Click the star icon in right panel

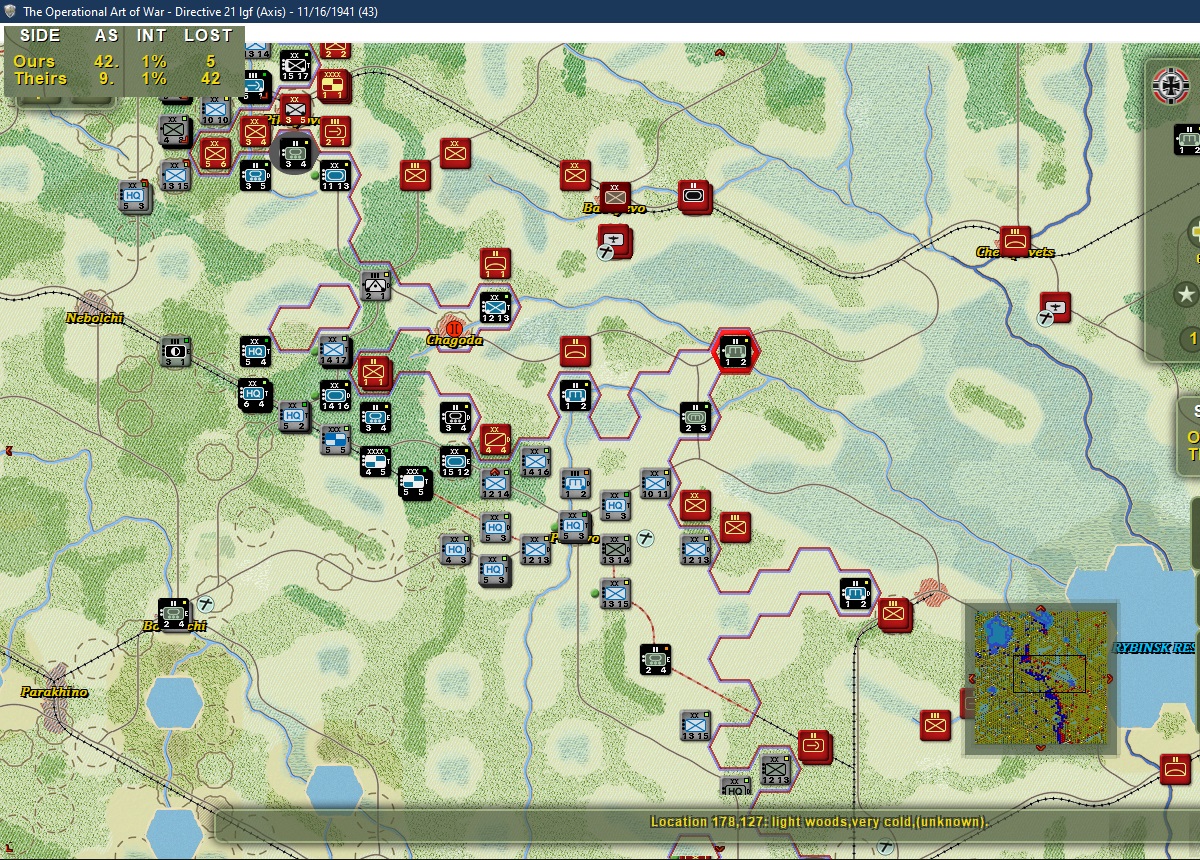click(x=1186, y=295)
